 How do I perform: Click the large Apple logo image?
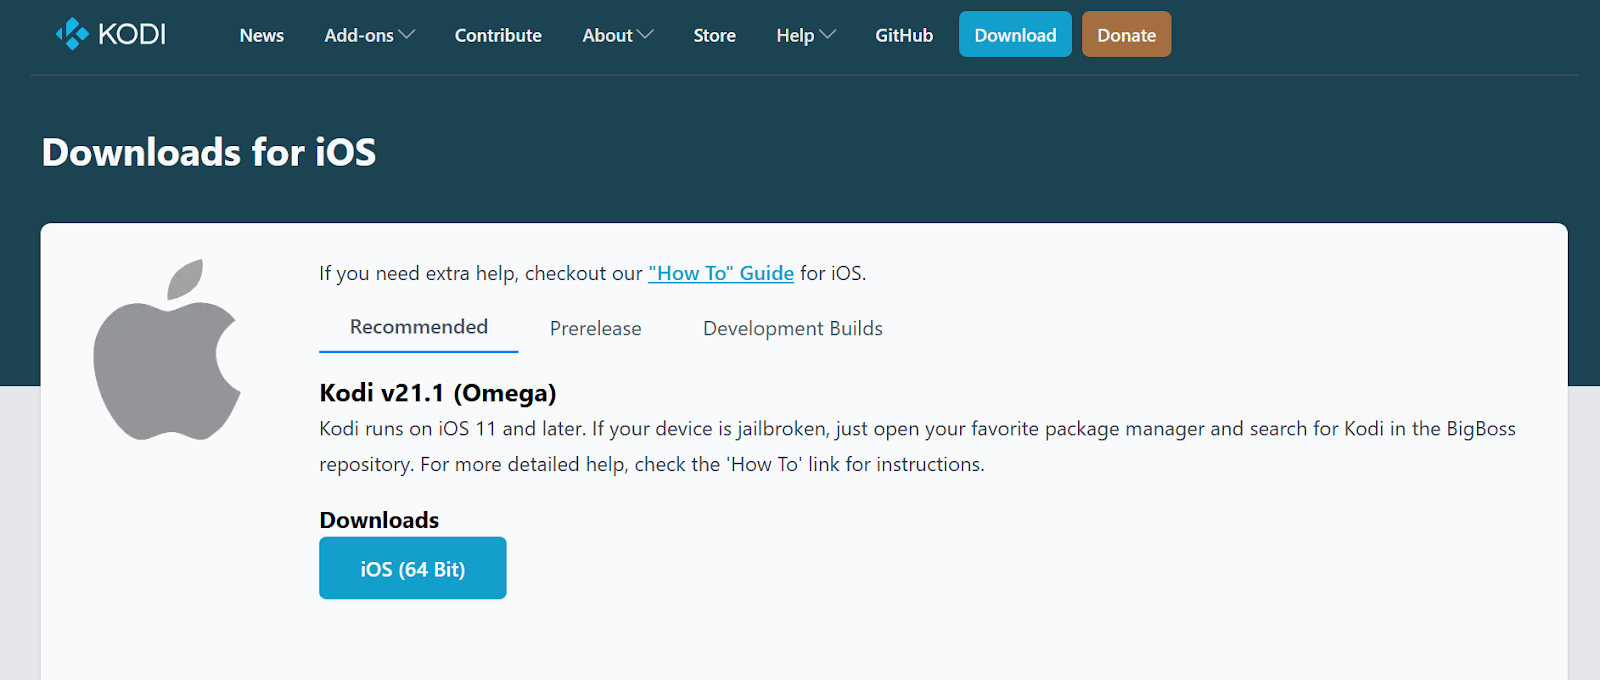pyautogui.click(x=167, y=350)
